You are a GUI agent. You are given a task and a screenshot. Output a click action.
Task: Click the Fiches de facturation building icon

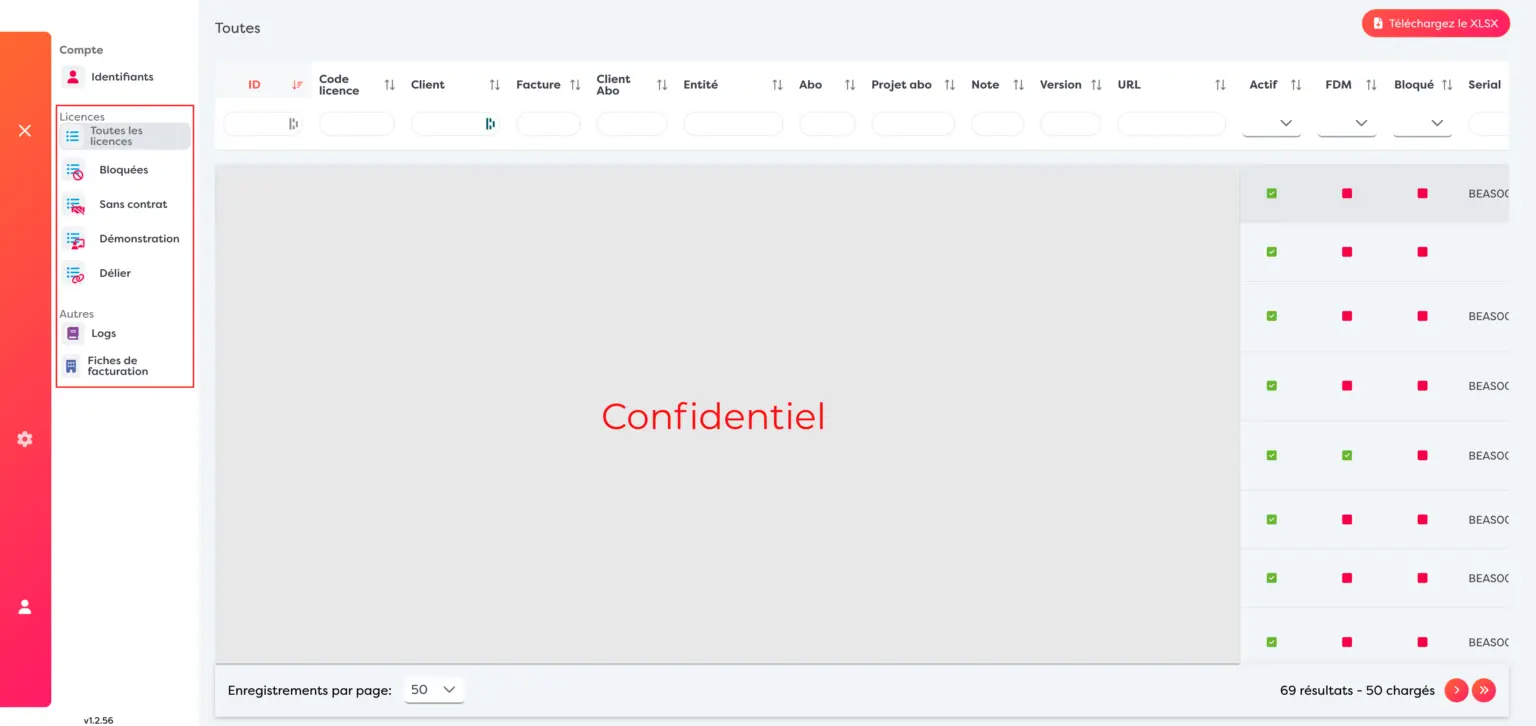tap(71, 366)
